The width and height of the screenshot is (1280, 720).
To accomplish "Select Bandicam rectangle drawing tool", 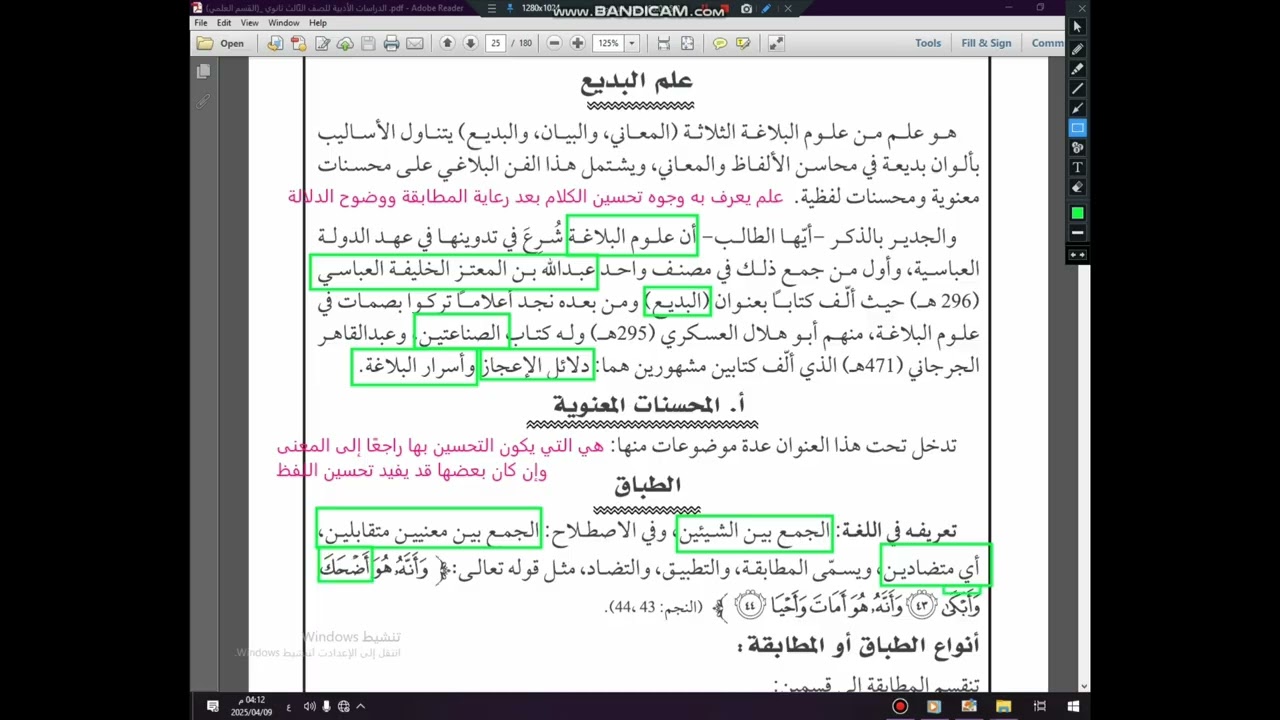I will [x=1077, y=128].
